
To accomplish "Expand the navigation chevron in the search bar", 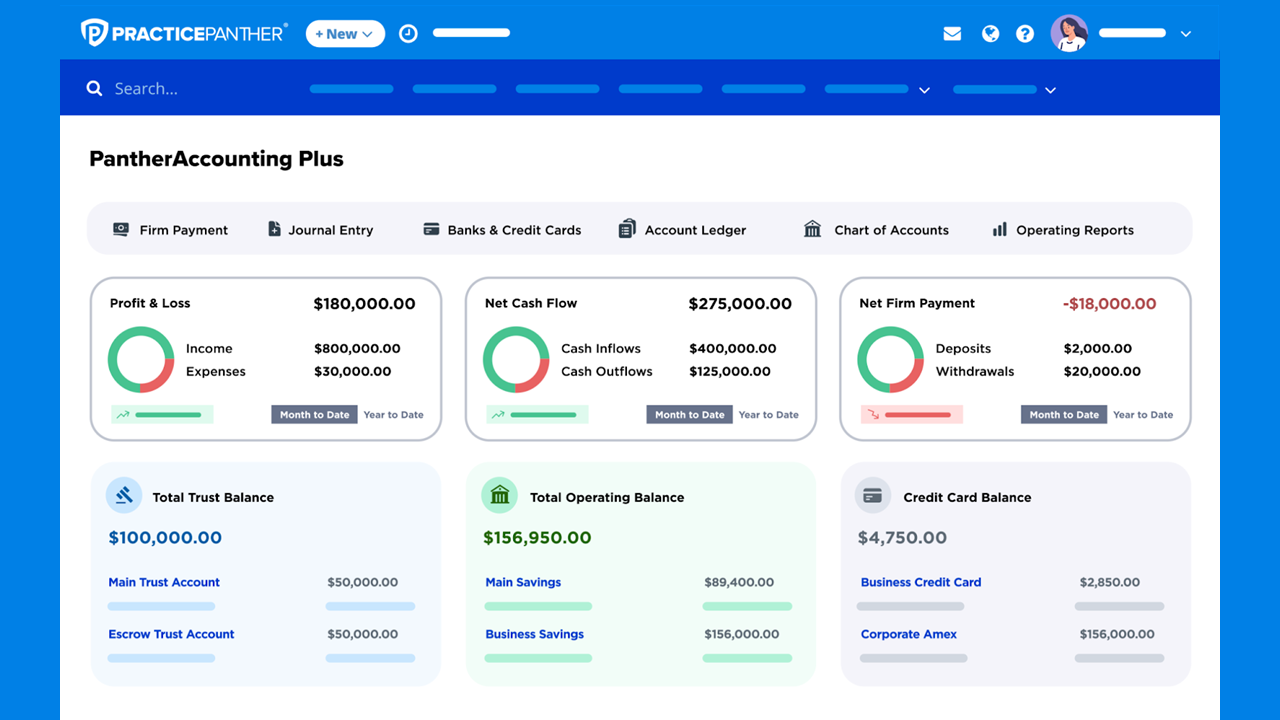I will 925,89.
